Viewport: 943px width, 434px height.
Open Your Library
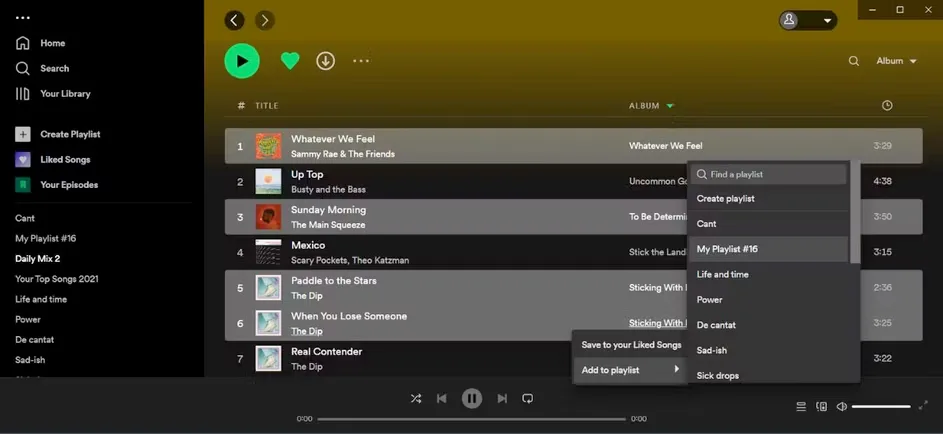(x=53, y=94)
